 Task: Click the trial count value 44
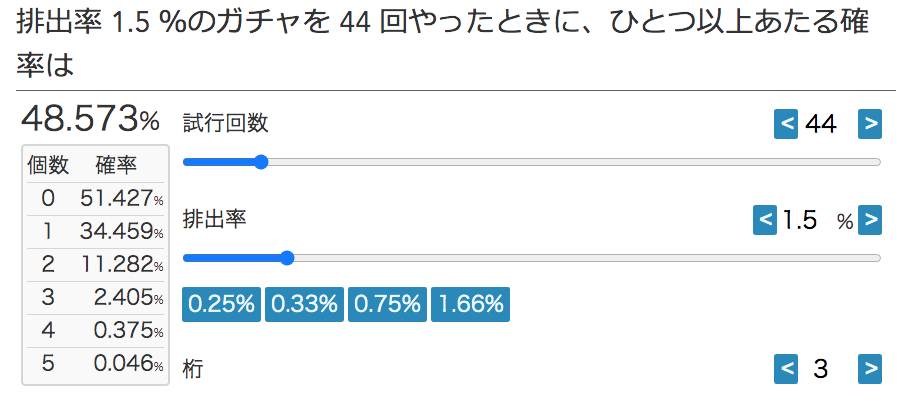coord(821,124)
